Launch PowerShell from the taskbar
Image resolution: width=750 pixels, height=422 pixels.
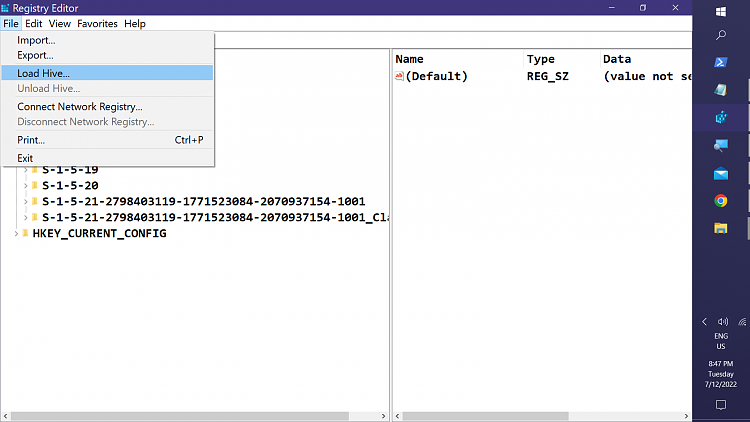721,62
